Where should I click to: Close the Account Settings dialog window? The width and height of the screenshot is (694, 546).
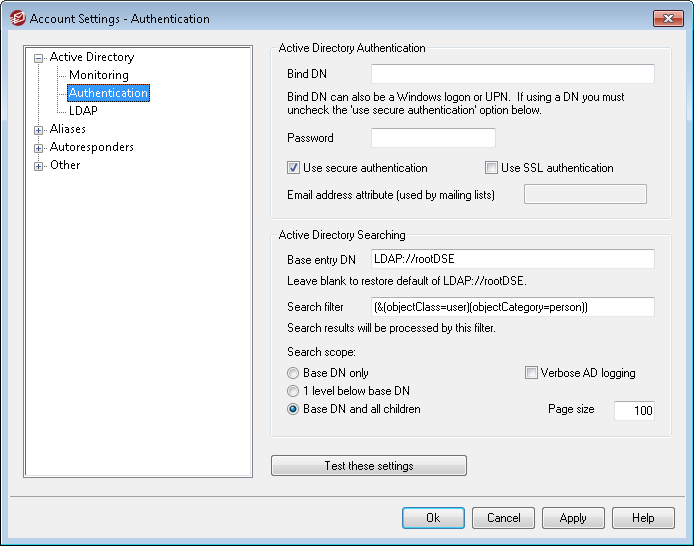(668, 18)
